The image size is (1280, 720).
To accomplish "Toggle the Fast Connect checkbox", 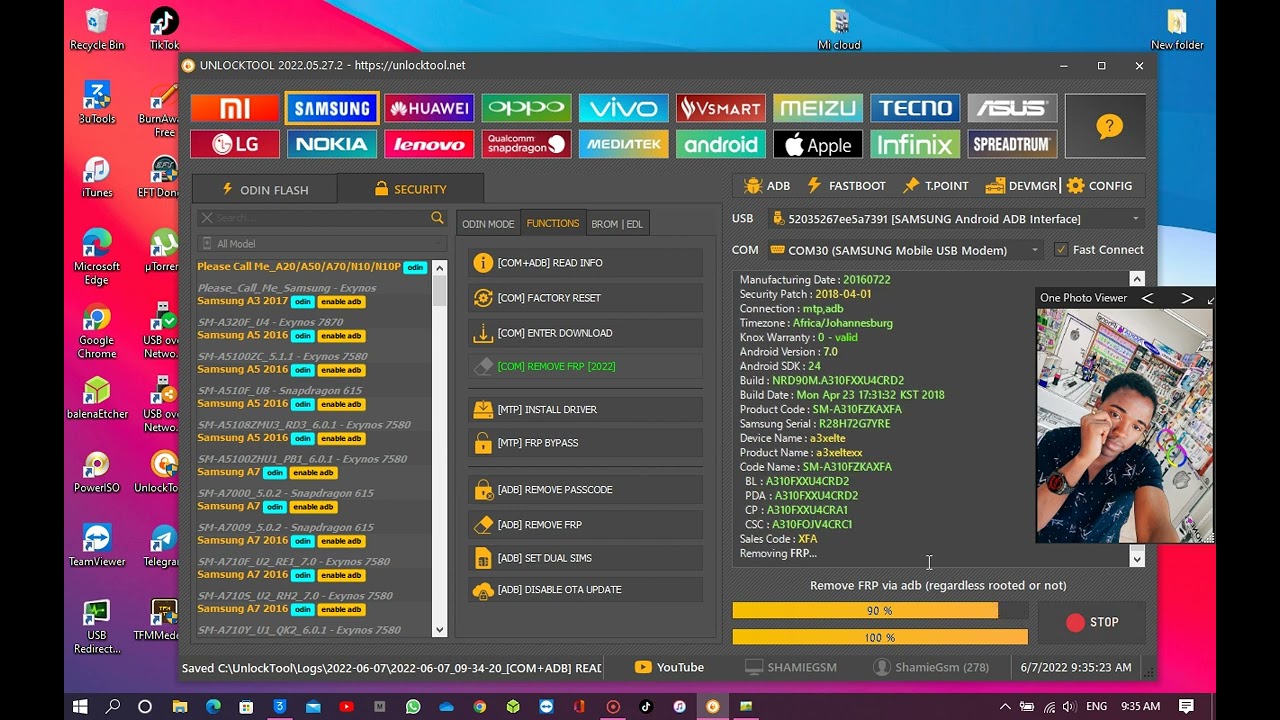I will click(x=1061, y=250).
